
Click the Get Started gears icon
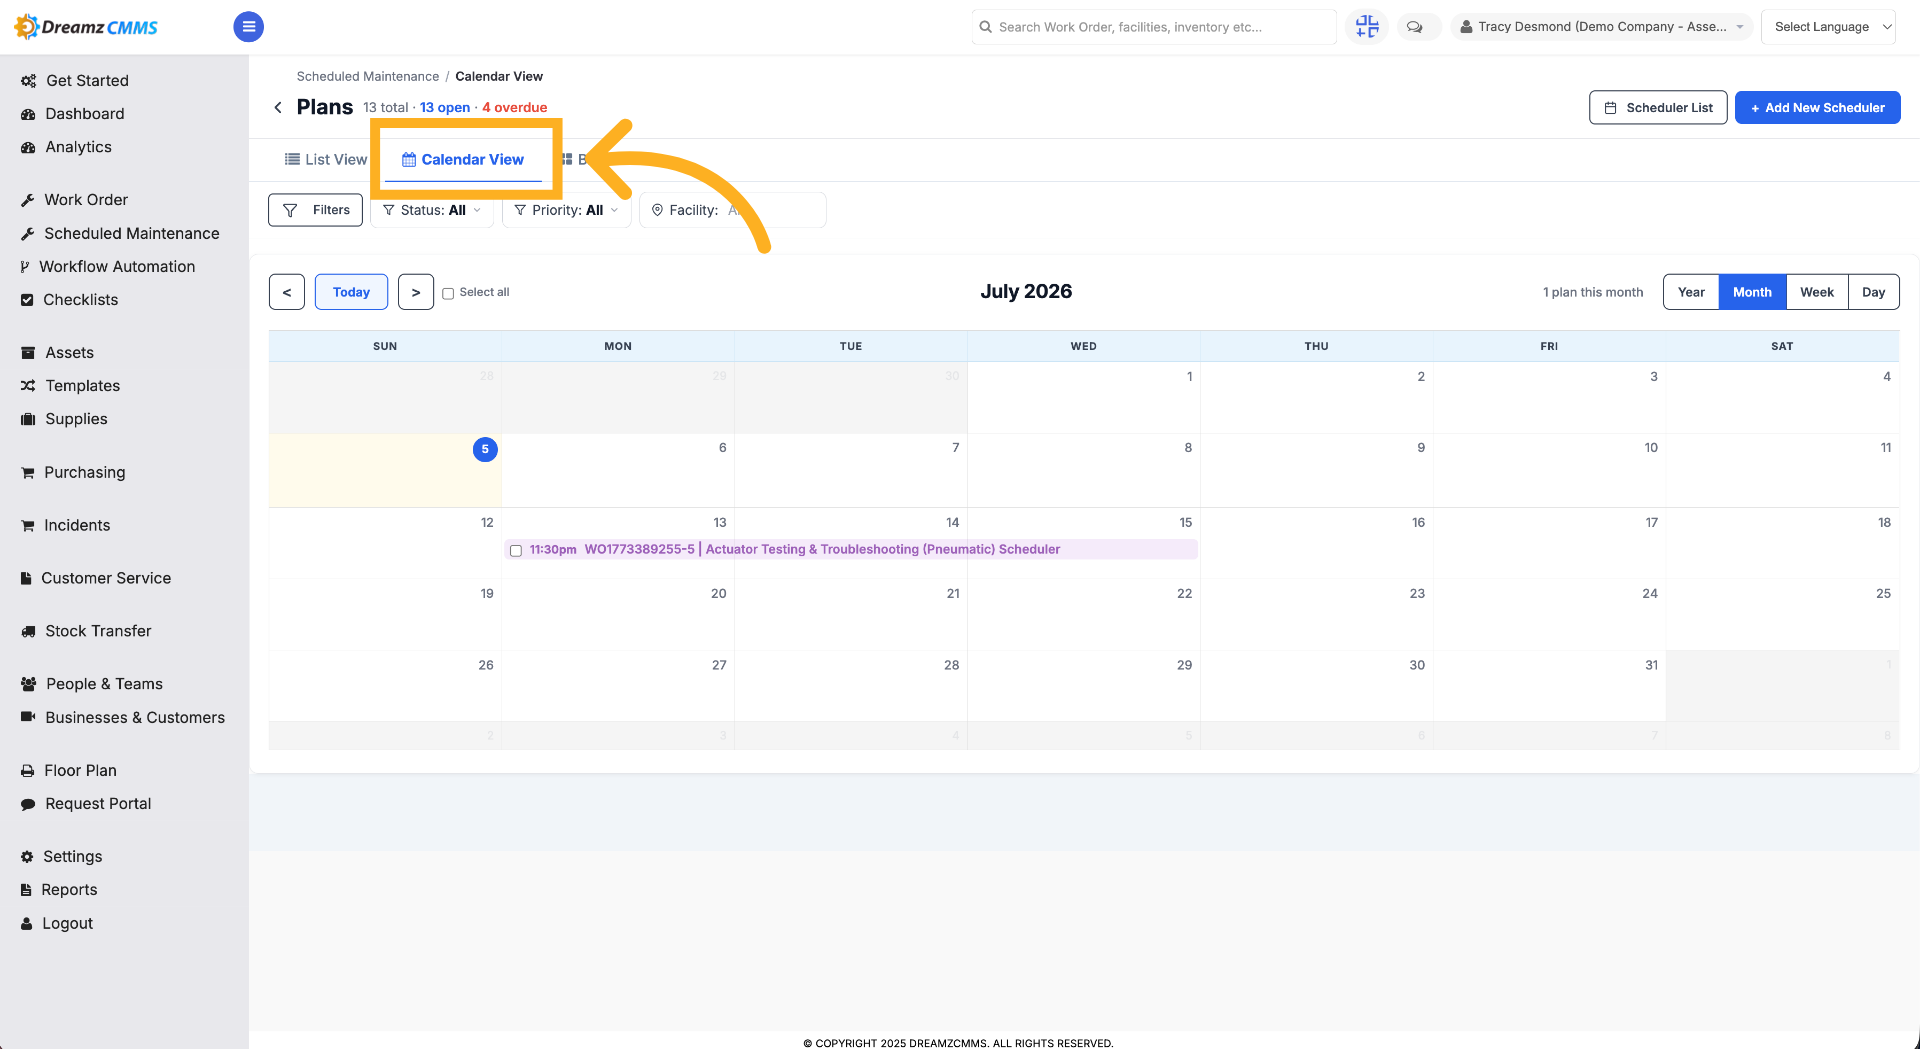[28, 81]
